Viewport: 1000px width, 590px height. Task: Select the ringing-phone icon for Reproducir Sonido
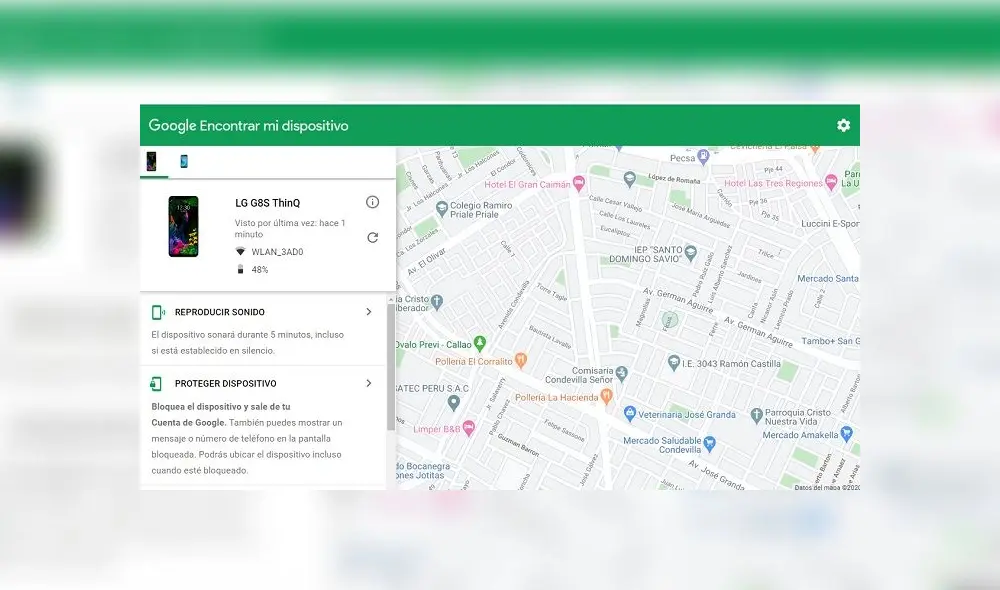click(155, 312)
